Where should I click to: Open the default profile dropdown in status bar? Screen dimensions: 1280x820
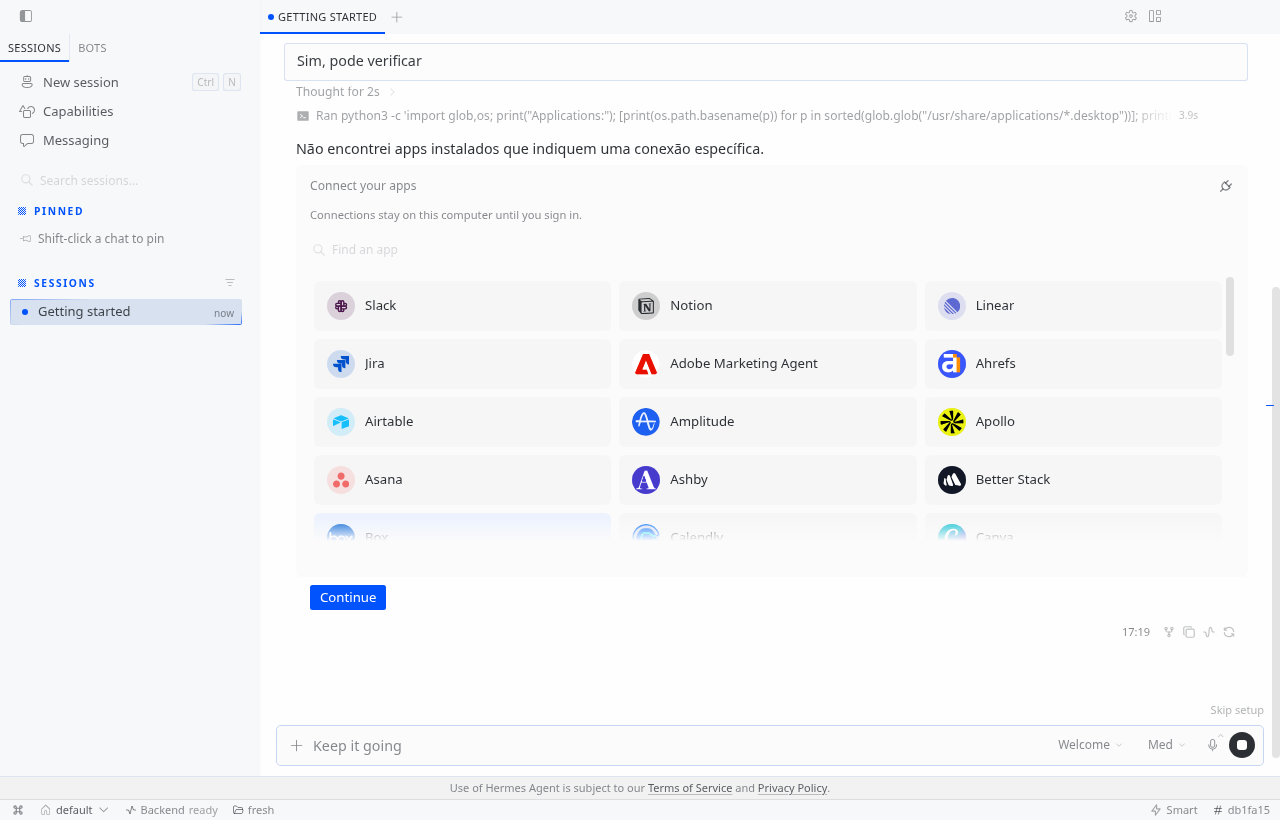coord(74,810)
